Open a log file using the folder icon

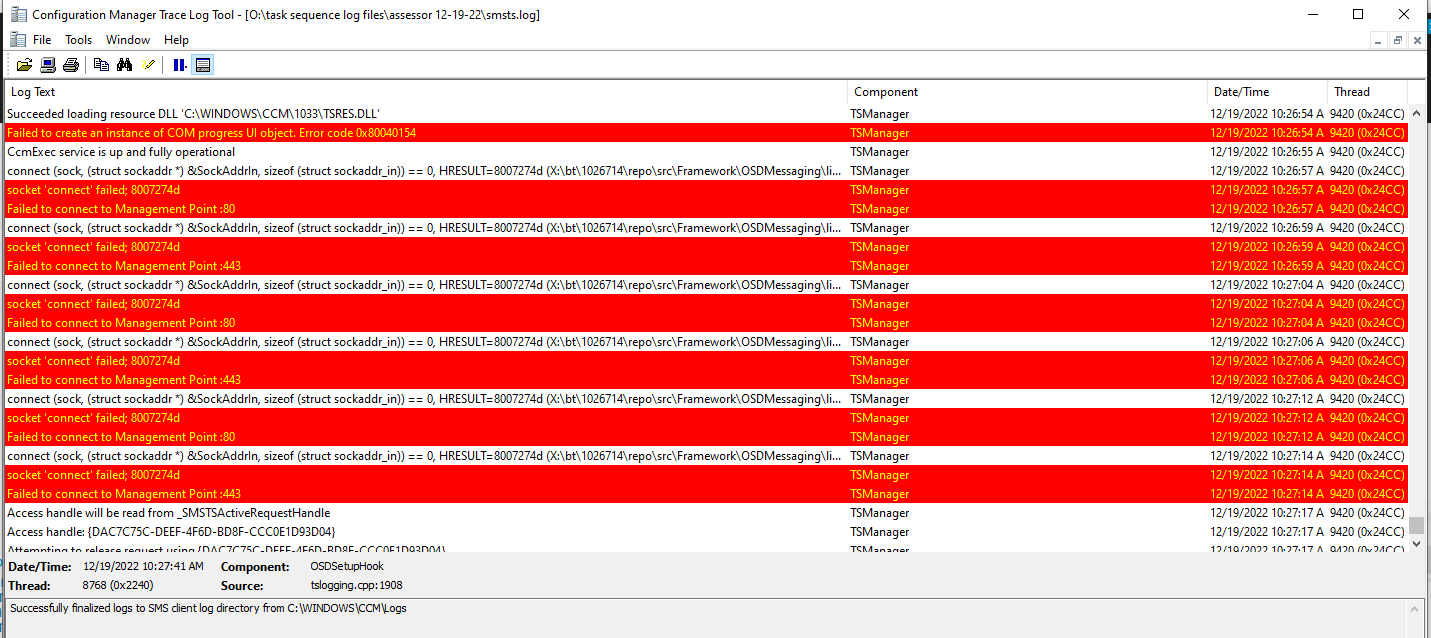(24, 64)
